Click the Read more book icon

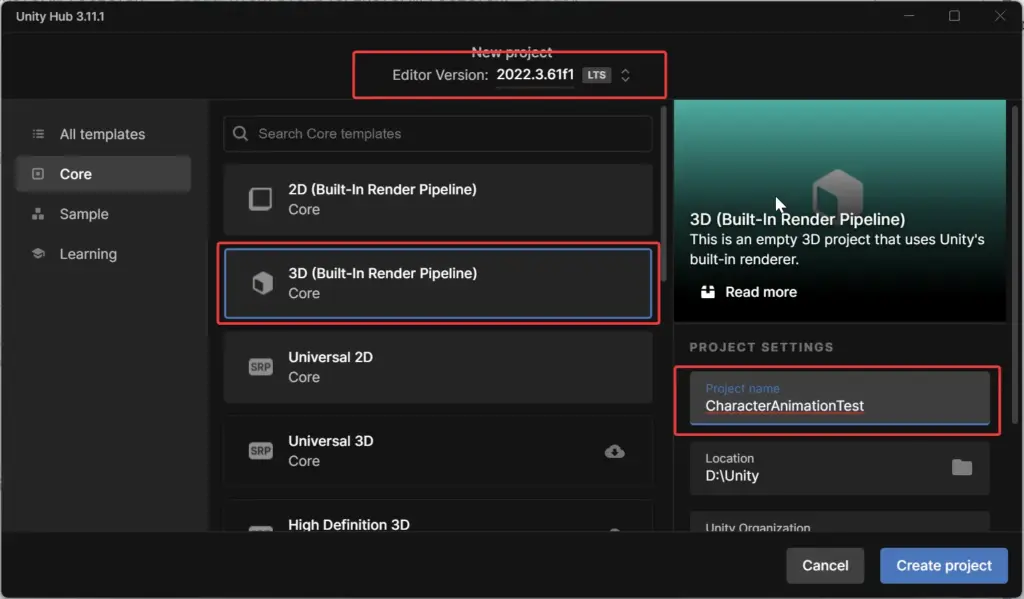tap(708, 292)
